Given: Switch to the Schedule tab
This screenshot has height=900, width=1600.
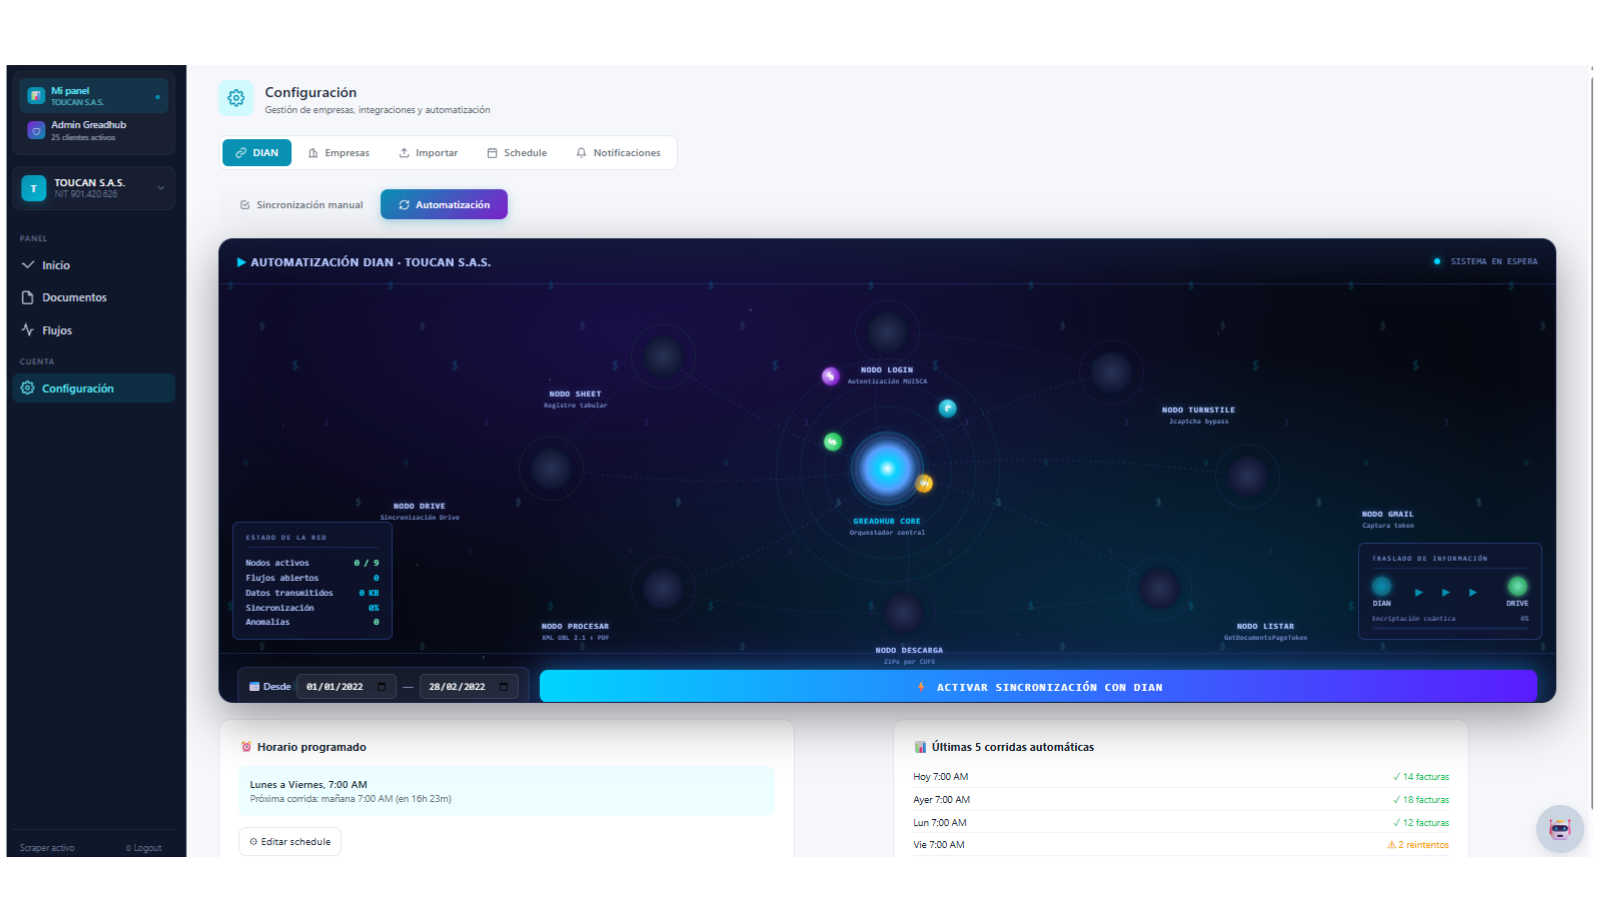Looking at the screenshot, I should pos(517,153).
